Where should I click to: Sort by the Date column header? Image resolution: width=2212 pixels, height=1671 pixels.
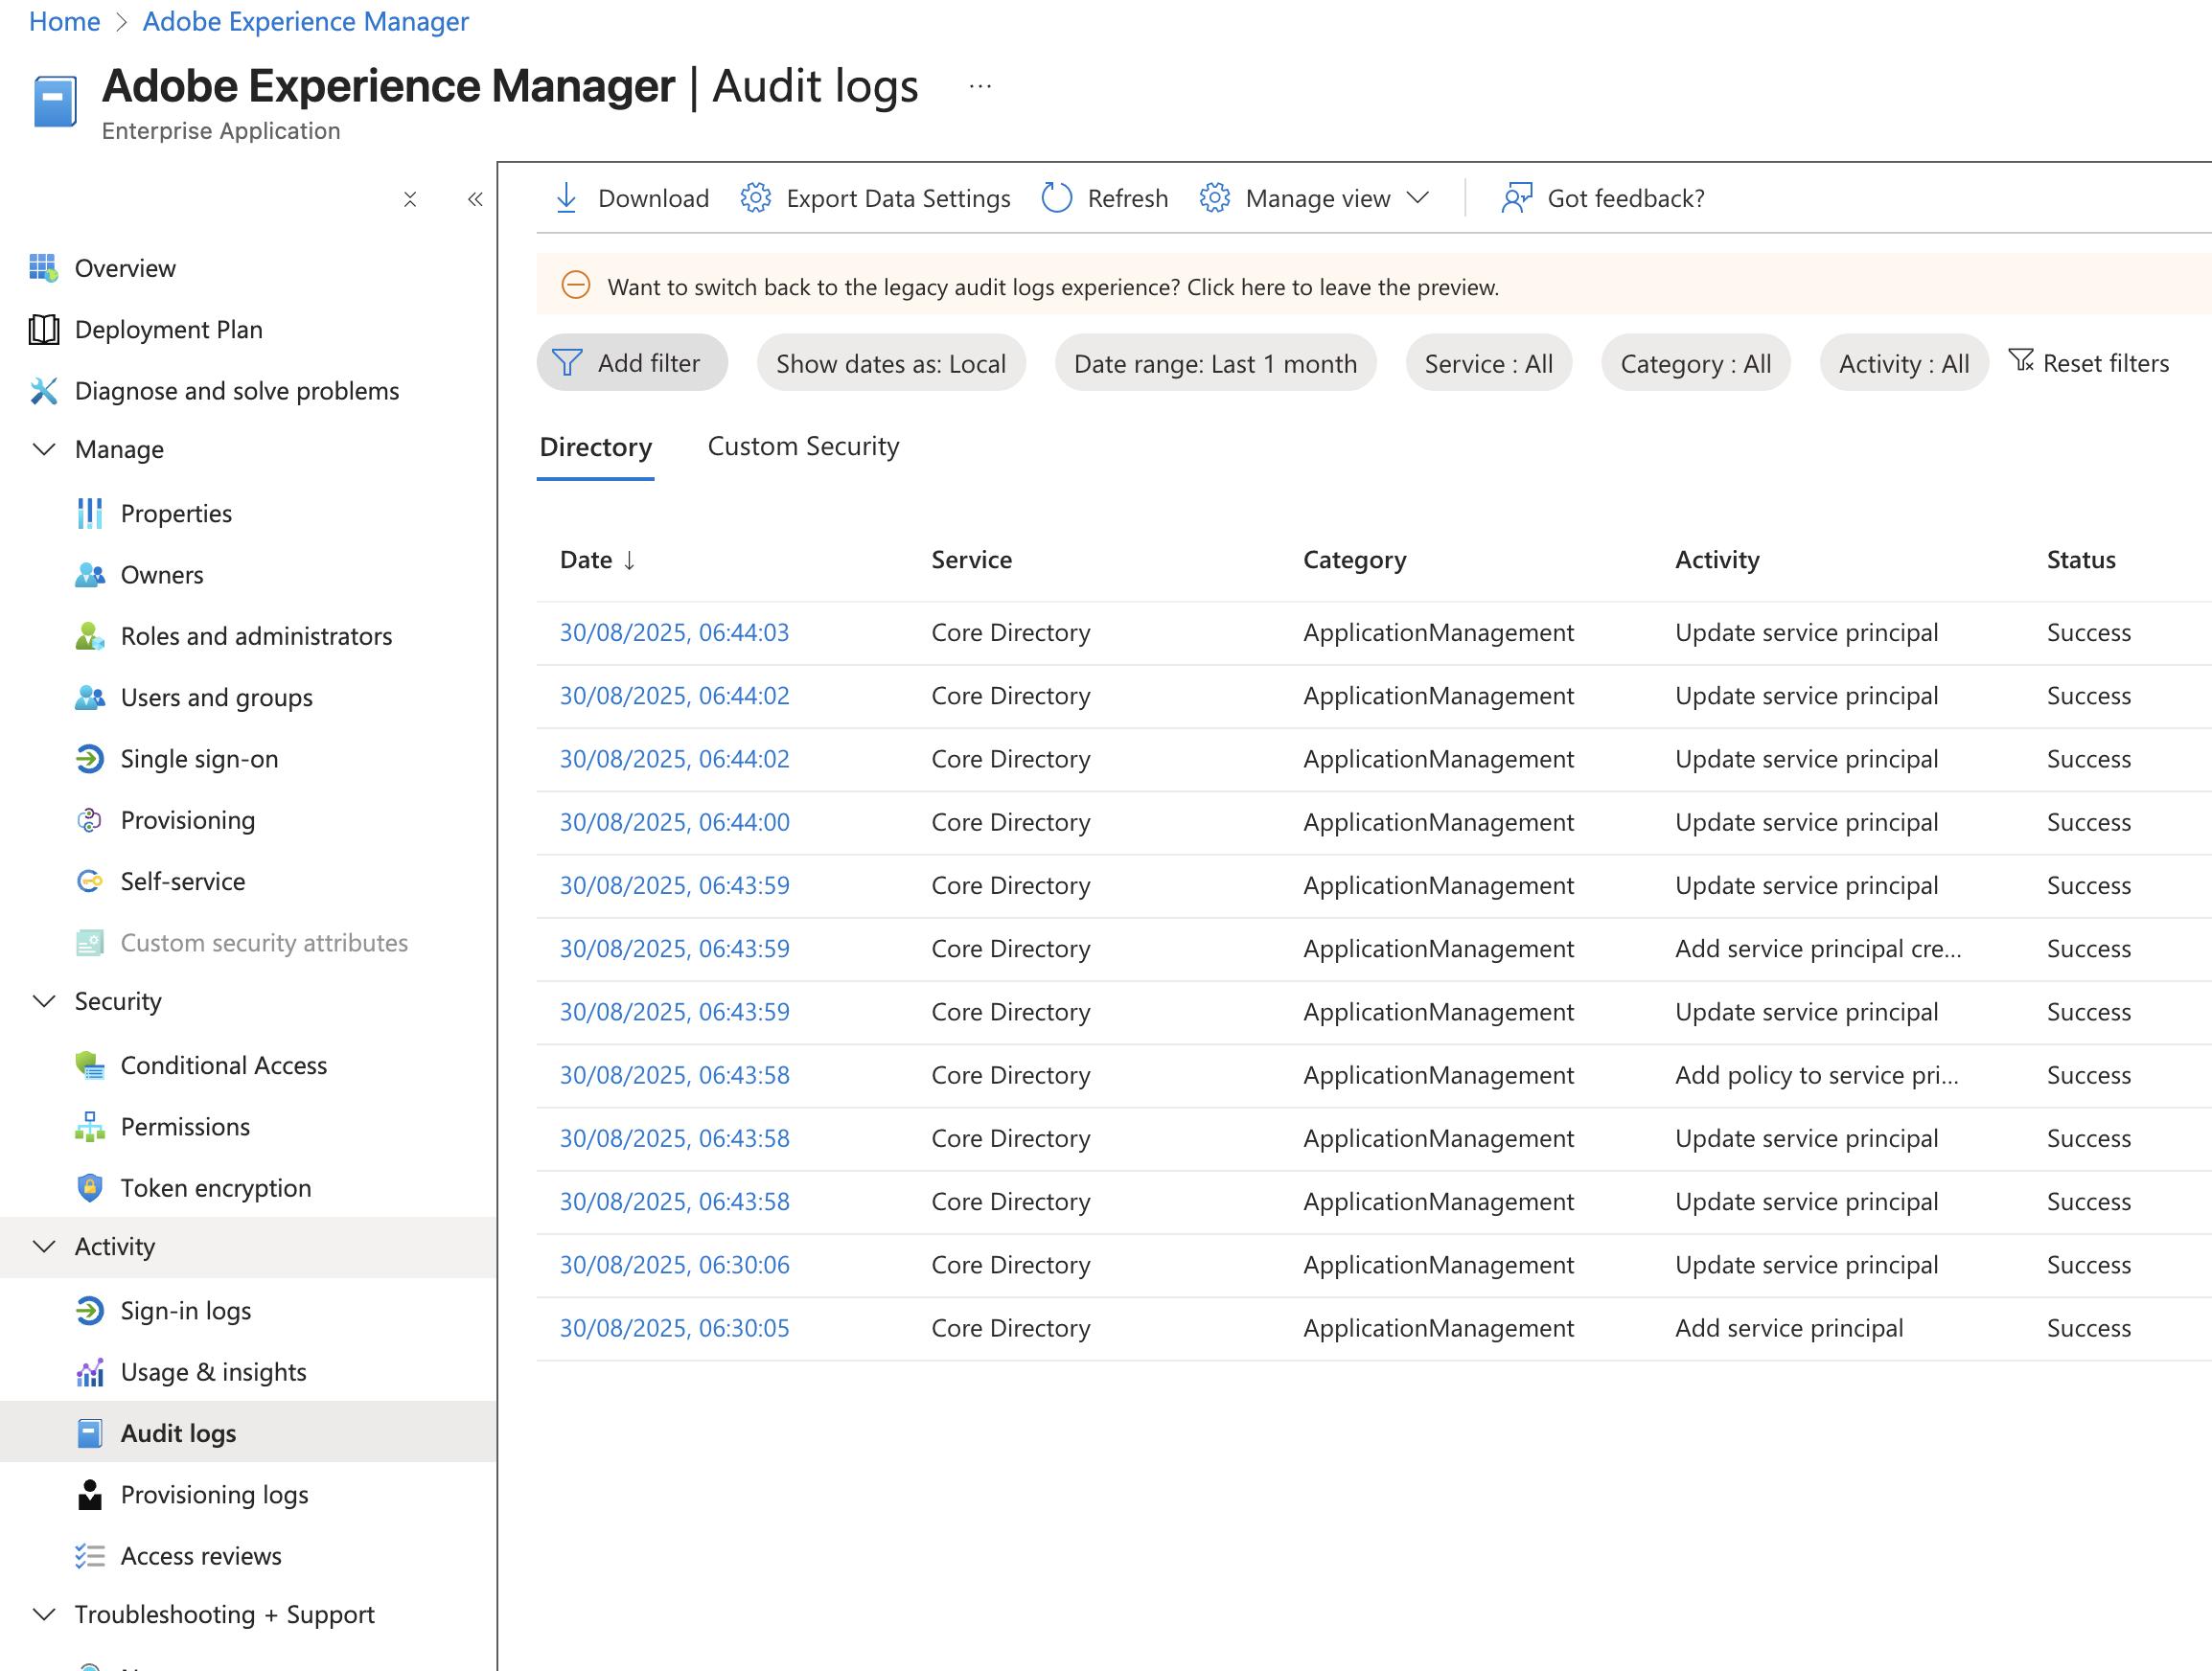point(597,560)
